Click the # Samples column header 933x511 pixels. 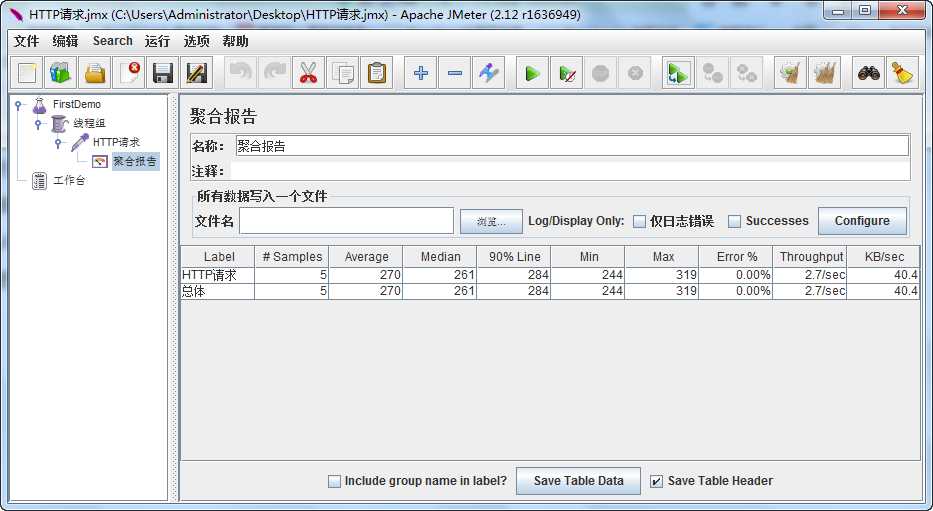coord(292,257)
